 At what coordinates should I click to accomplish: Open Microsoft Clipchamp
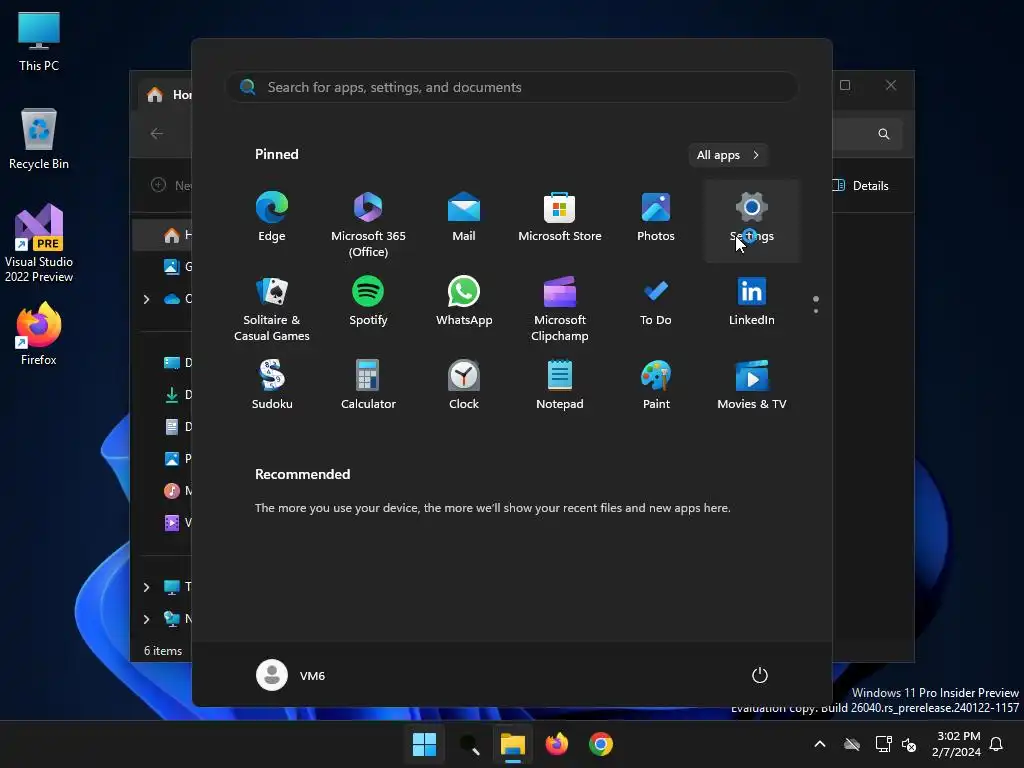[560, 307]
